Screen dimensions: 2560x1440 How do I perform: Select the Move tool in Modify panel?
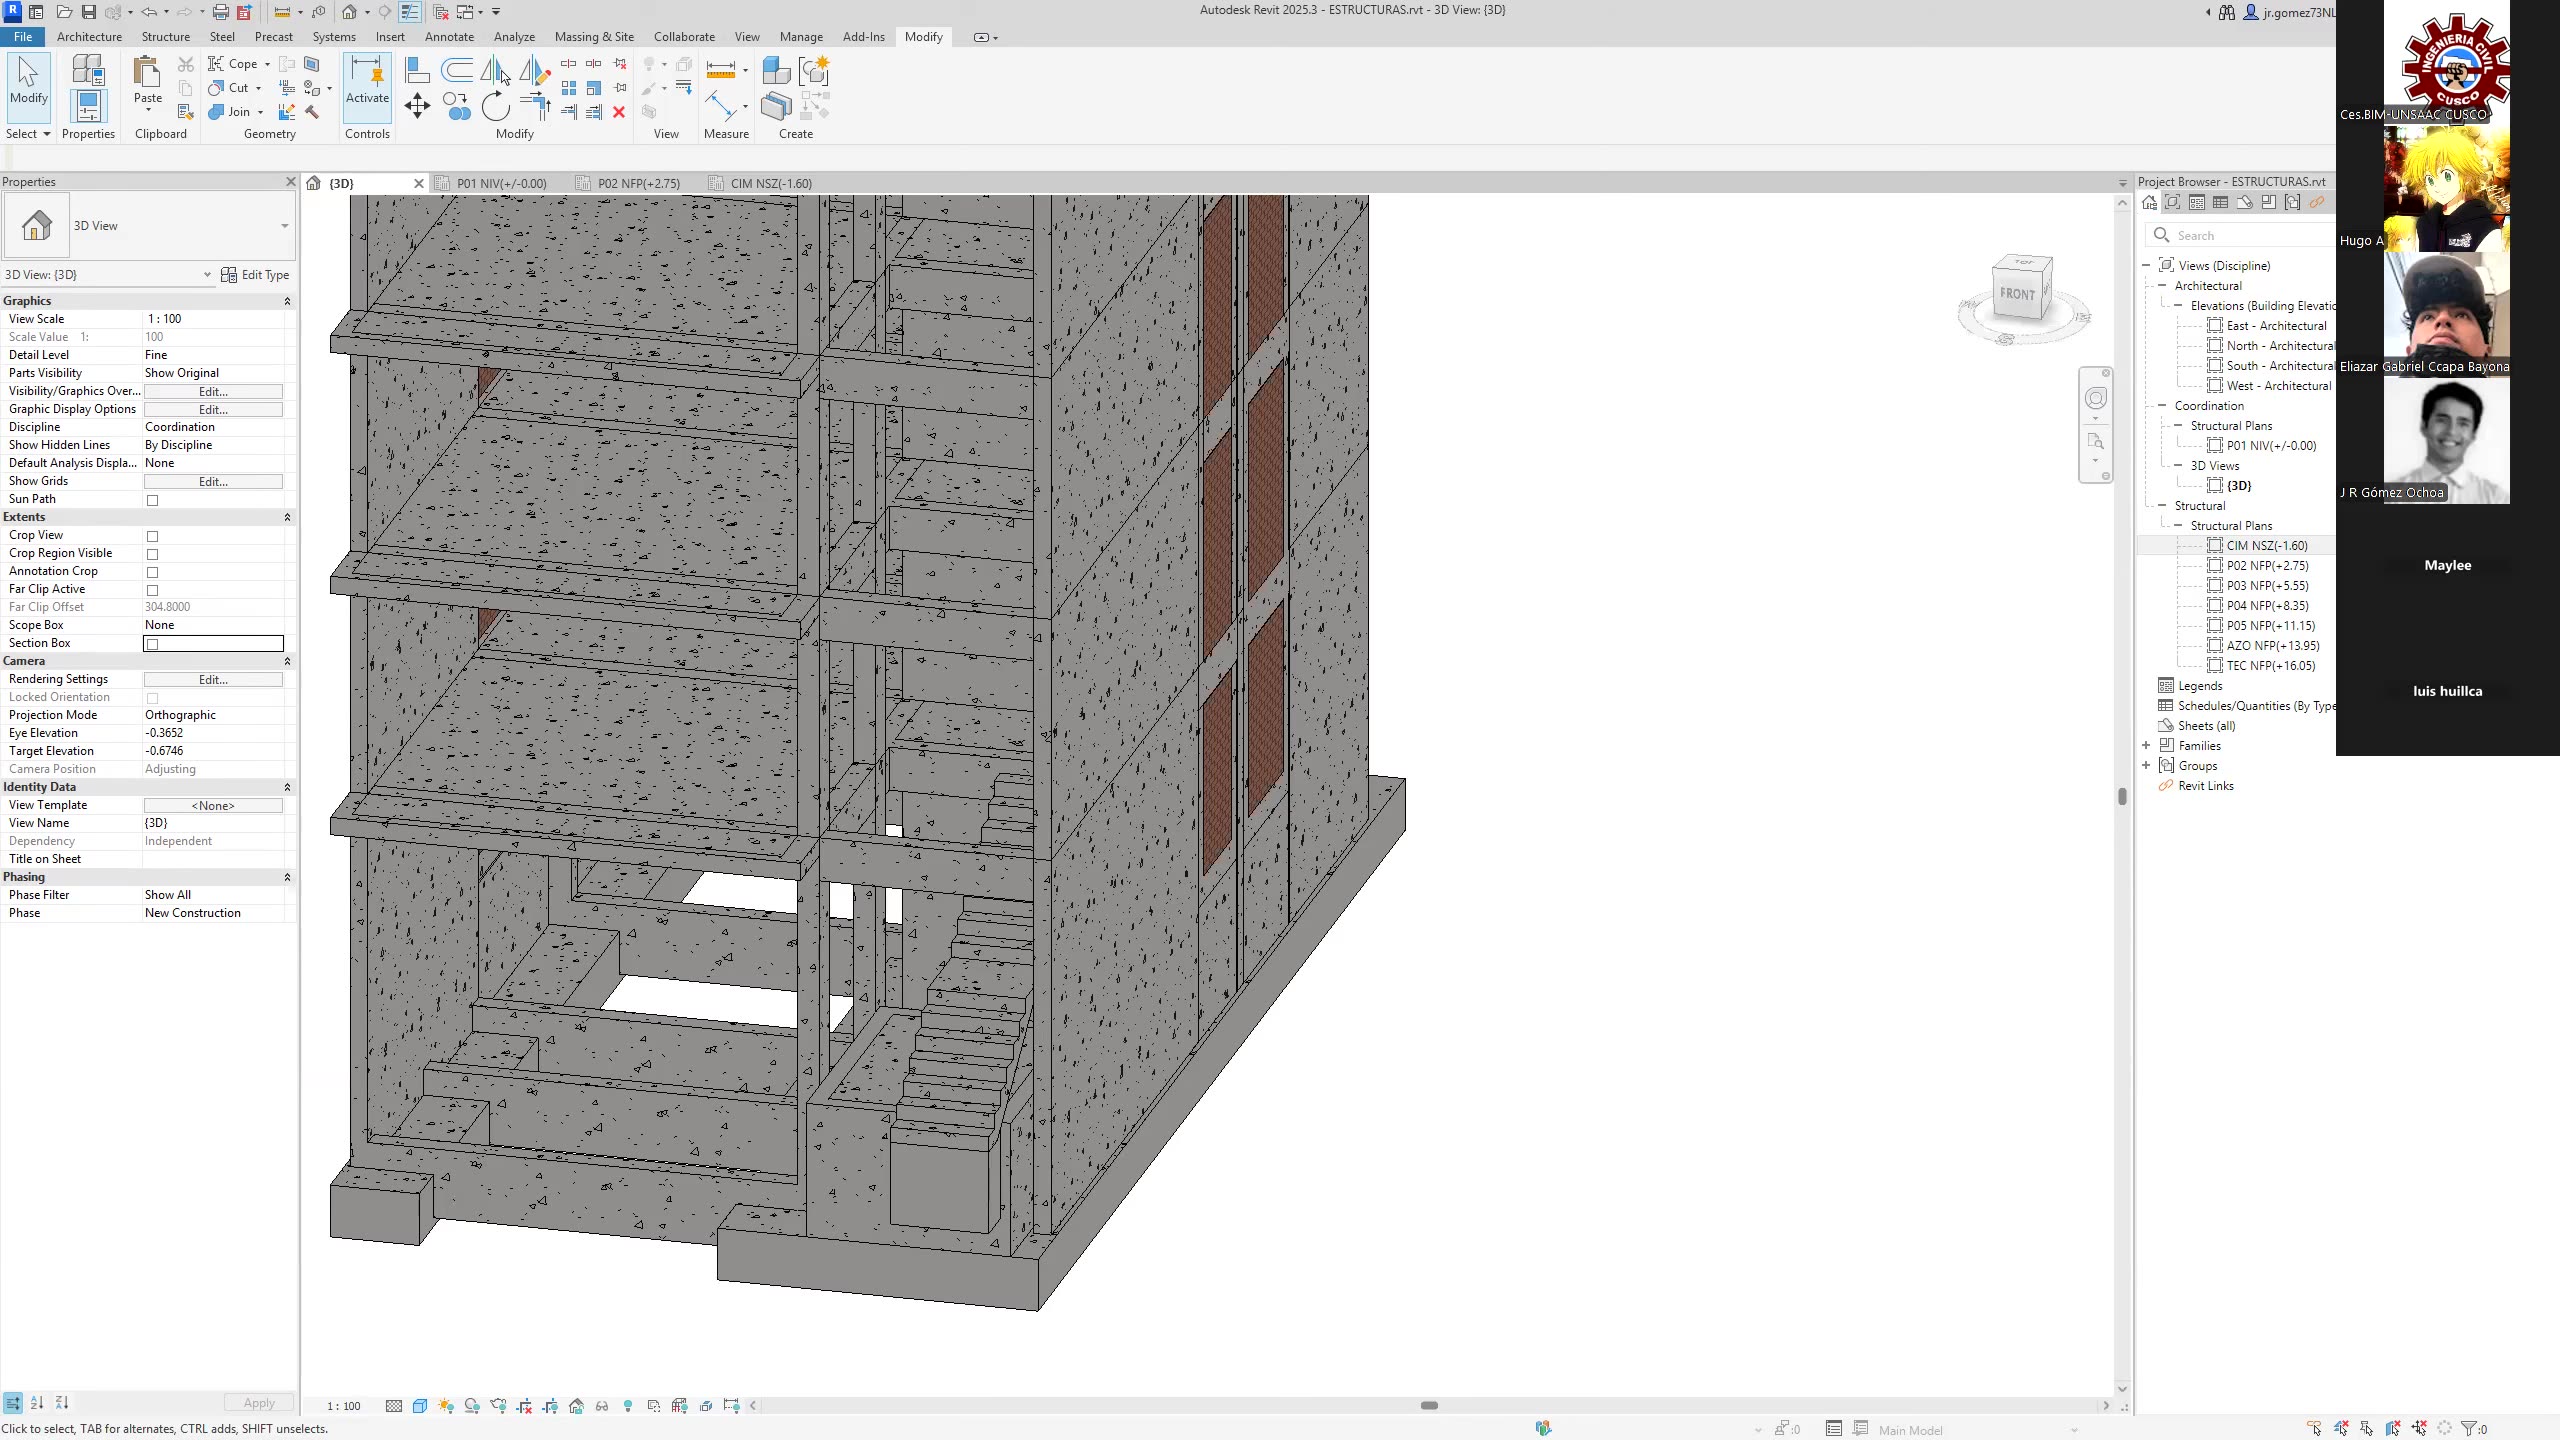click(x=417, y=106)
